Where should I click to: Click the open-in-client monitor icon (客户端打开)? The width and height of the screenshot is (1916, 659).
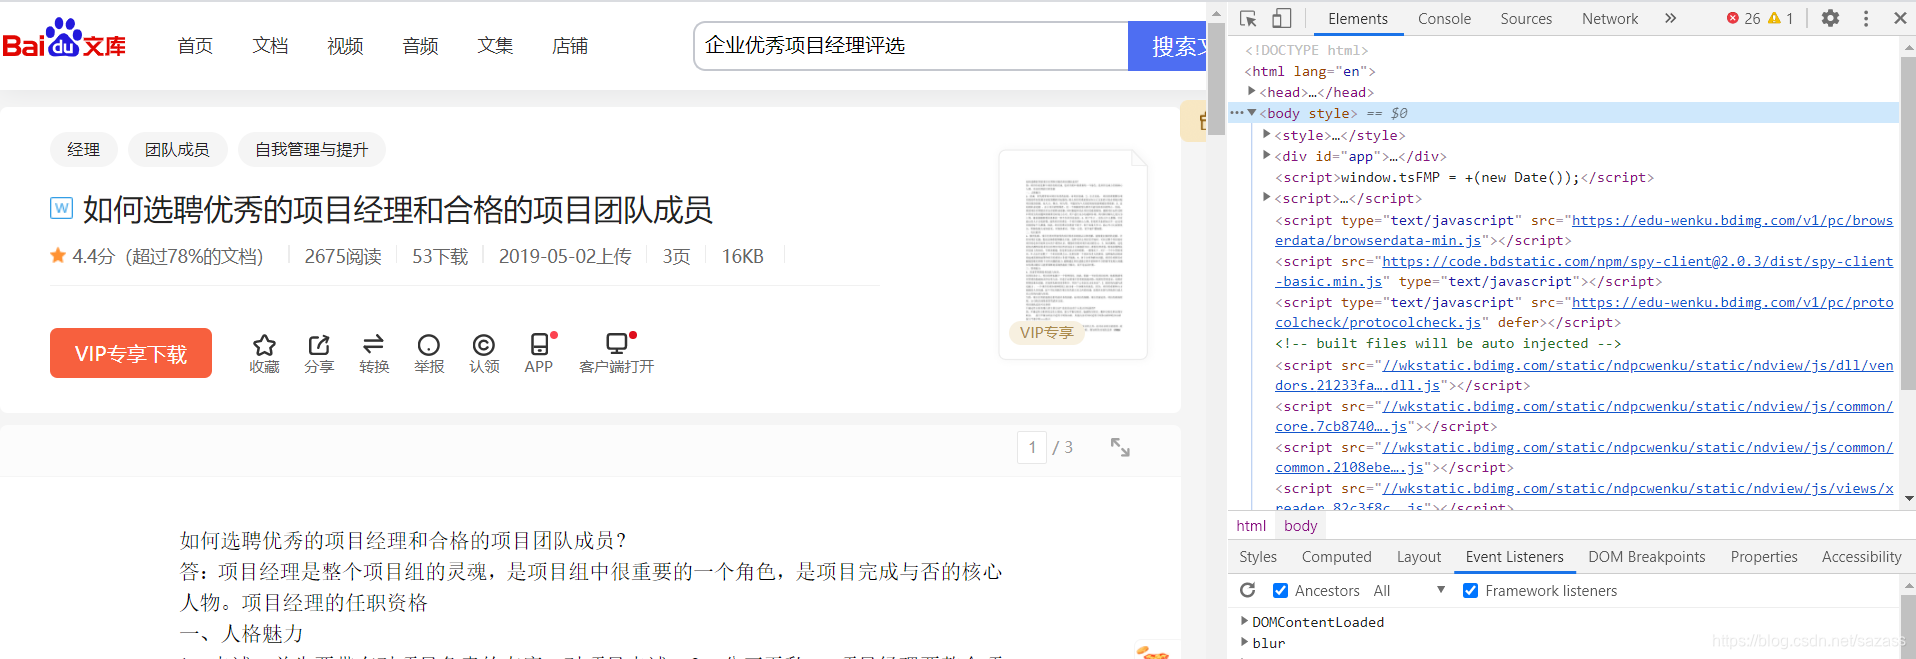[x=617, y=344]
